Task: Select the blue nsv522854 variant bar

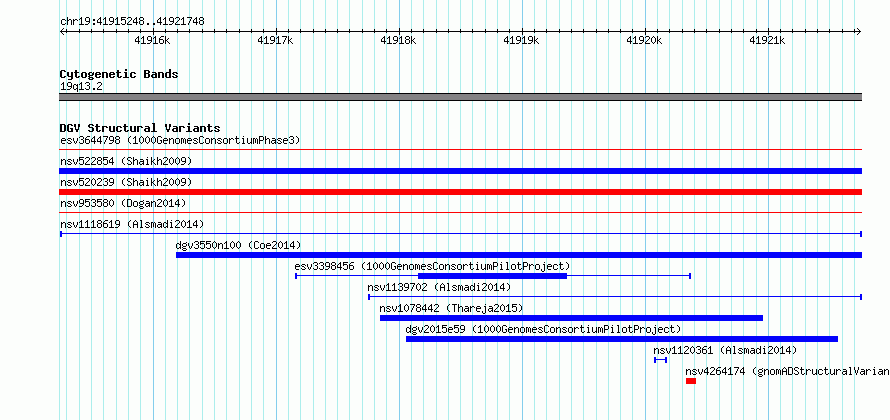Action: click(x=460, y=171)
